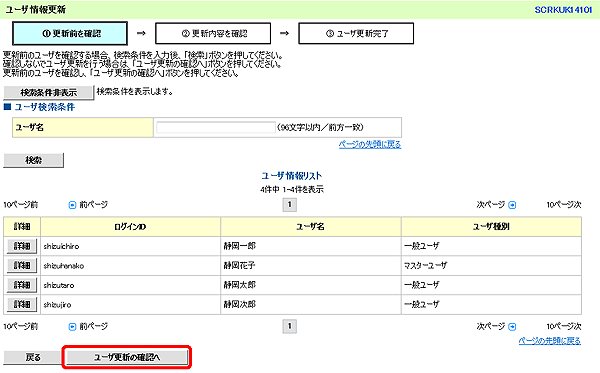Select login ID shizujiro cell
The width and height of the screenshot is (600, 373).
130,305
